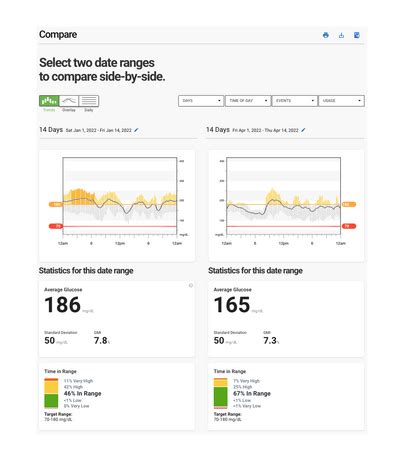This screenshot has width=414, height=468.
Task: Click the right 14 Days label
Action: click(218, 130)
